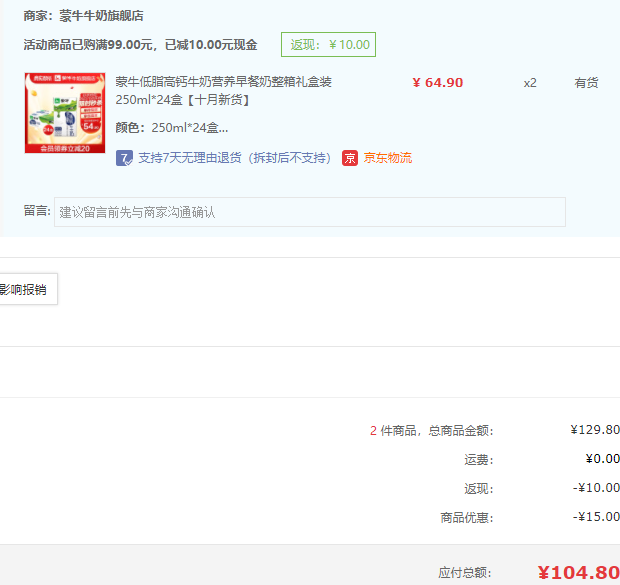
Task: Open the 蒙牛低脂高钙牛奶 product title link
Action: [x=223, y=91]
